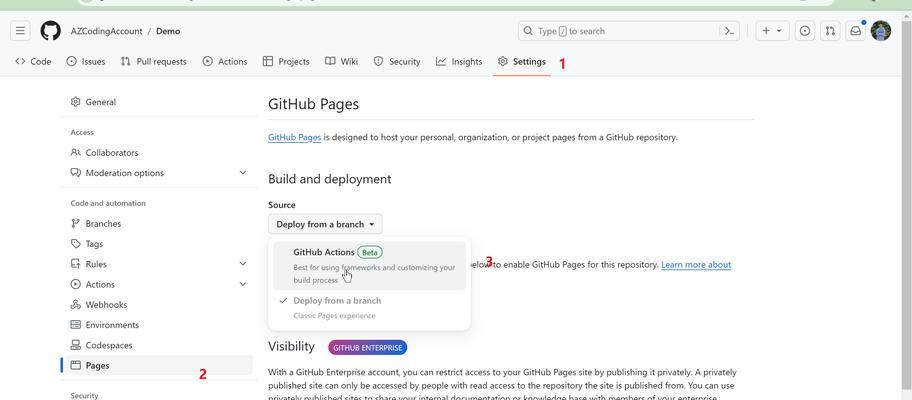912x400 pixels.
Task: Click the Branches git-branch icon
Action: coord(75,223)
